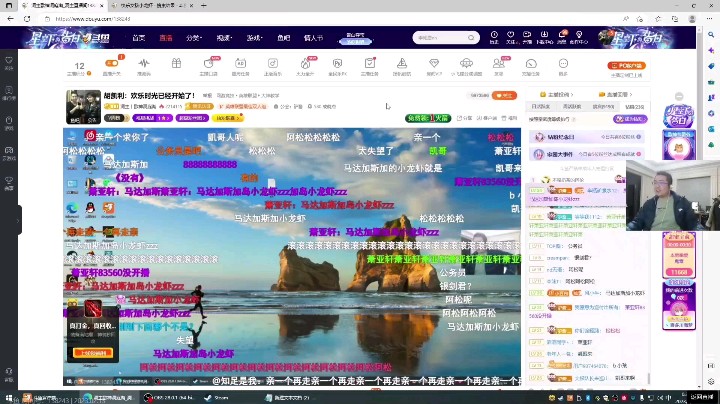Click the purple become-diamond-fan button
The width and height of the screenshot is (720, 404).
pyautogui.click(x=630, y=119)
